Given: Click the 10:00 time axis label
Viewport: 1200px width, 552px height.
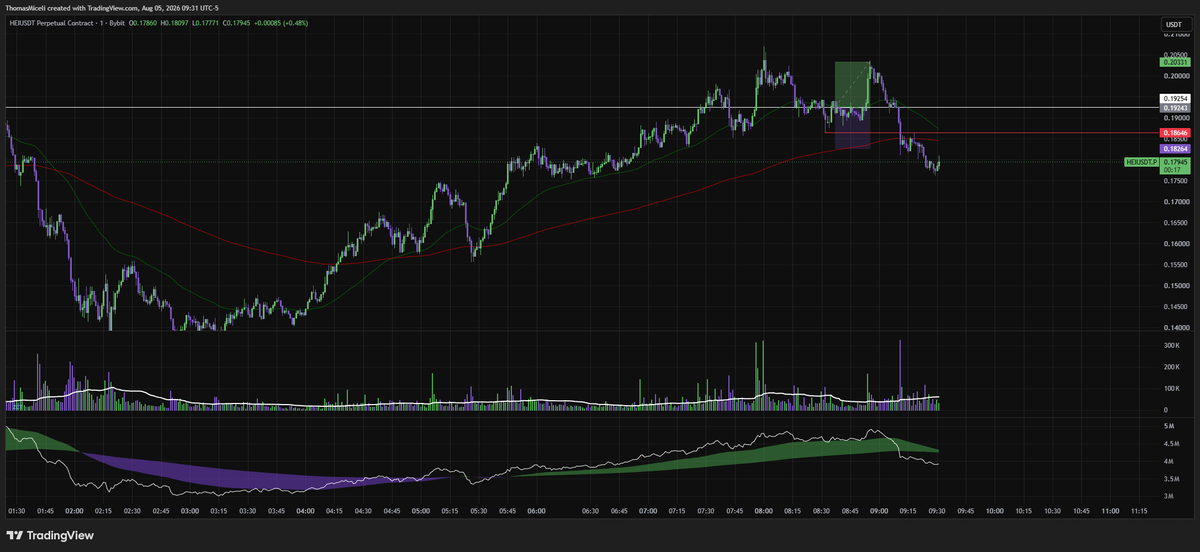Looking at the screenshot, I should tap(995, 510).
